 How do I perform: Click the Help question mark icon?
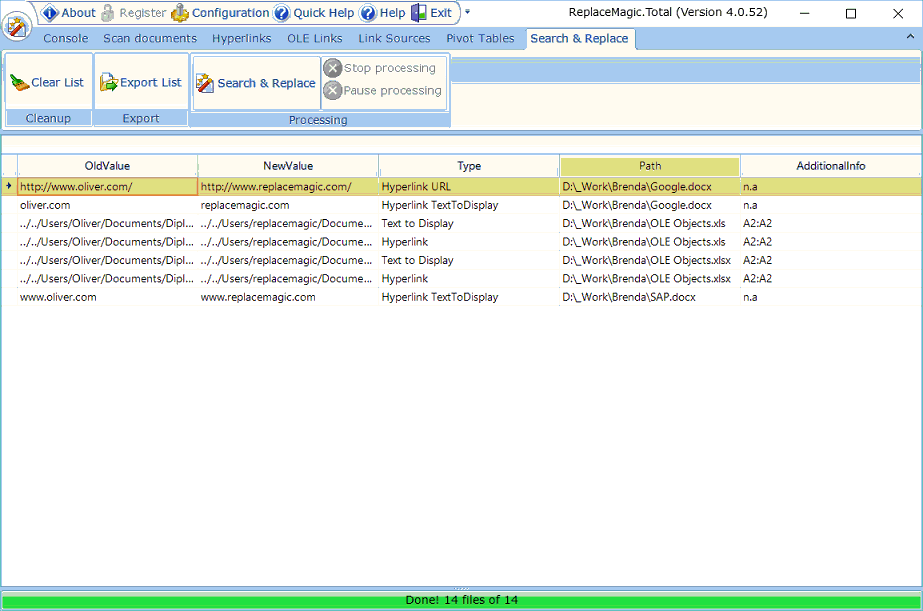(368, 12)
